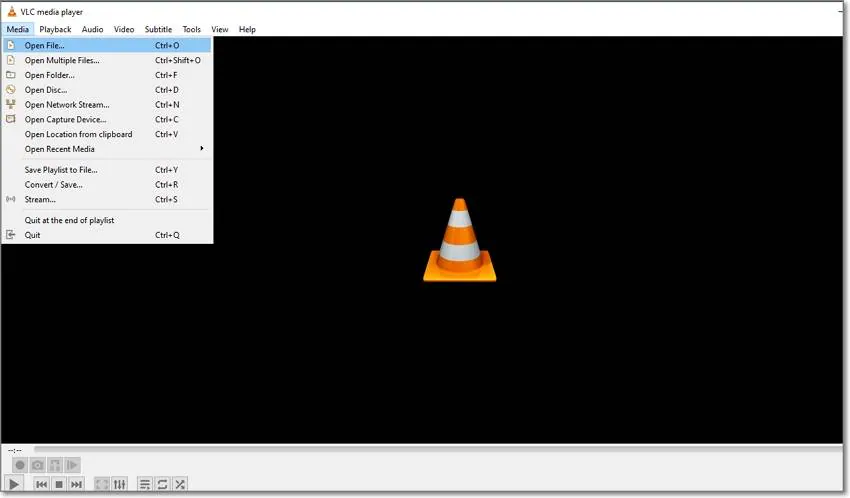The width and height of the screenshot is (850, 498).
Task: Toggle the shuffle/random button
Action: [x=180, y=484]
